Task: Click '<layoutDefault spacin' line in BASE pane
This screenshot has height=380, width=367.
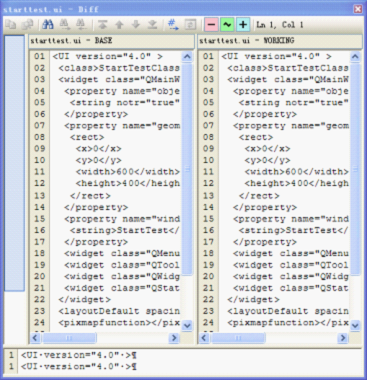Action: [119, 311]
